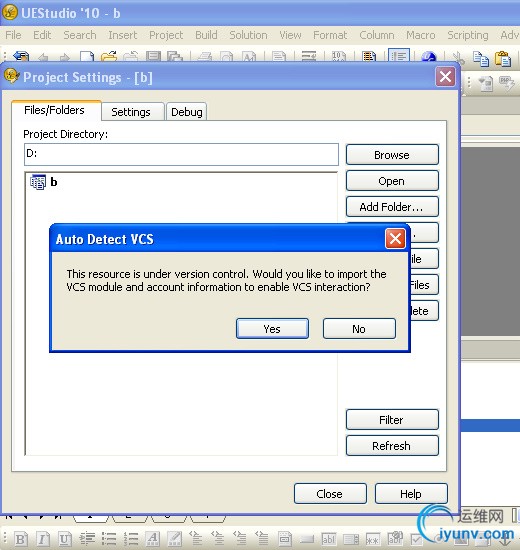Click the Open button in Project Settings

click(392, 181)
